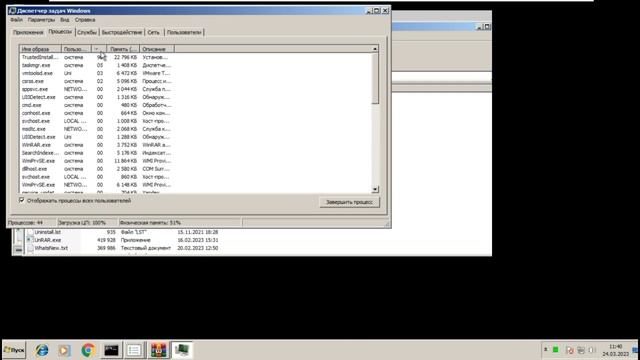Select the Процессы tab
Screen dimensions: 640x360
pyautogui.click(x=60, y=31)
